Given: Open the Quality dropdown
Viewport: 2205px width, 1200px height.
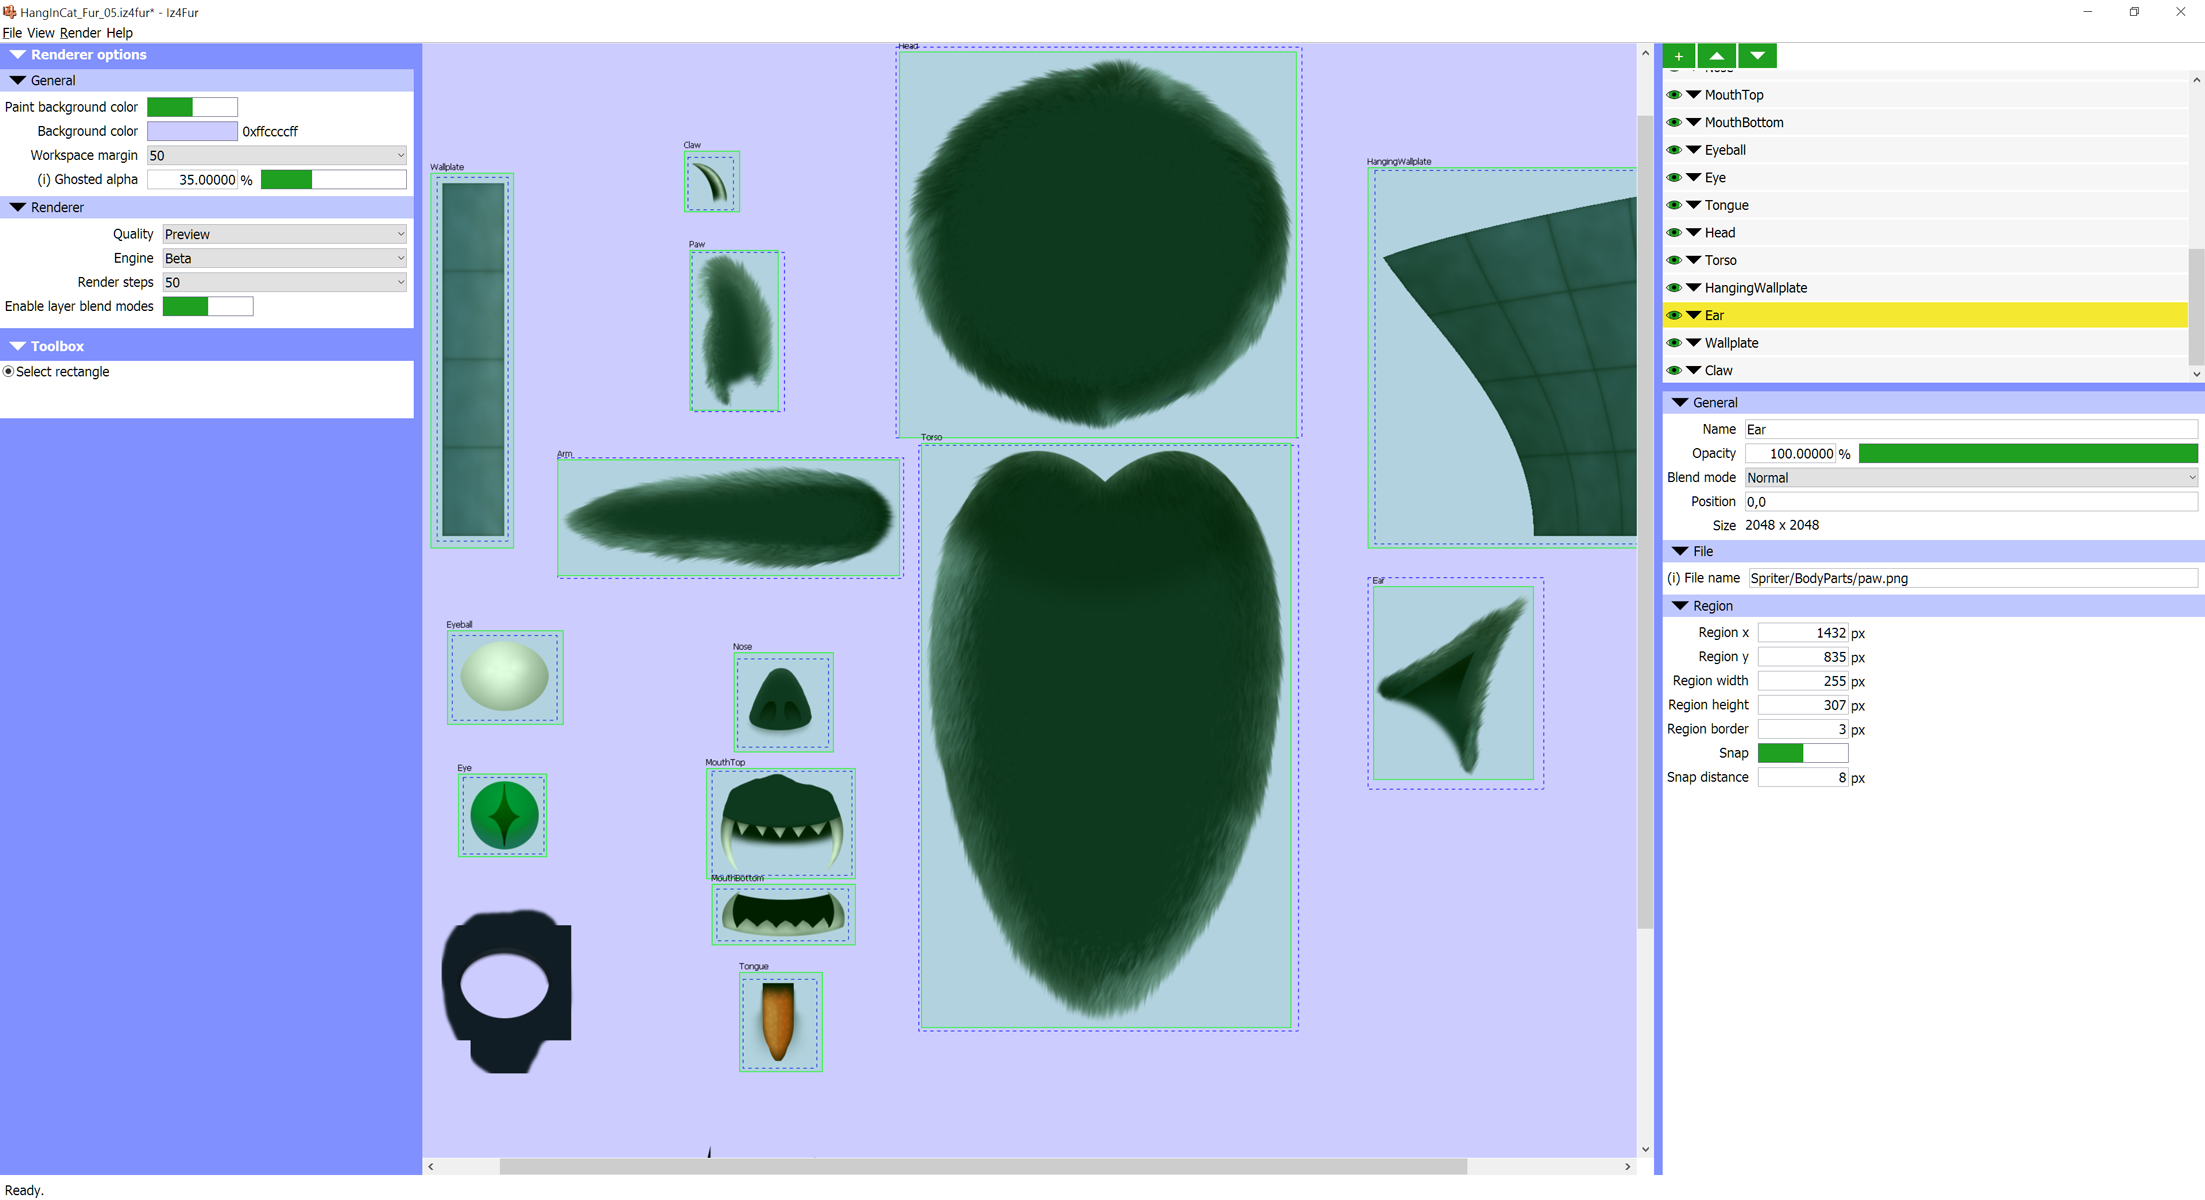Looking at the screenshot, I should (284, 234).
